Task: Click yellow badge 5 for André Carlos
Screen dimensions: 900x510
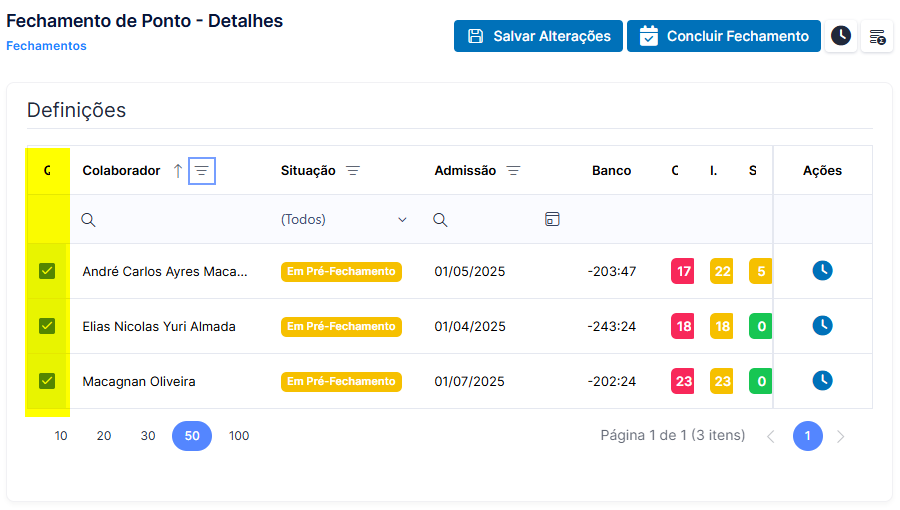Action: (x=761, y=271)
